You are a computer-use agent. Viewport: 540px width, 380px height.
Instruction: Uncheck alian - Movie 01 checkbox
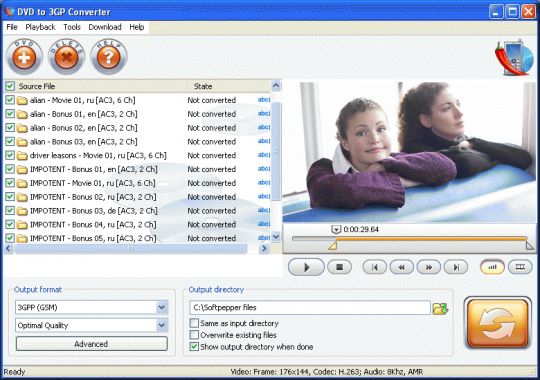pyautogui.click(x=10, y=100)
